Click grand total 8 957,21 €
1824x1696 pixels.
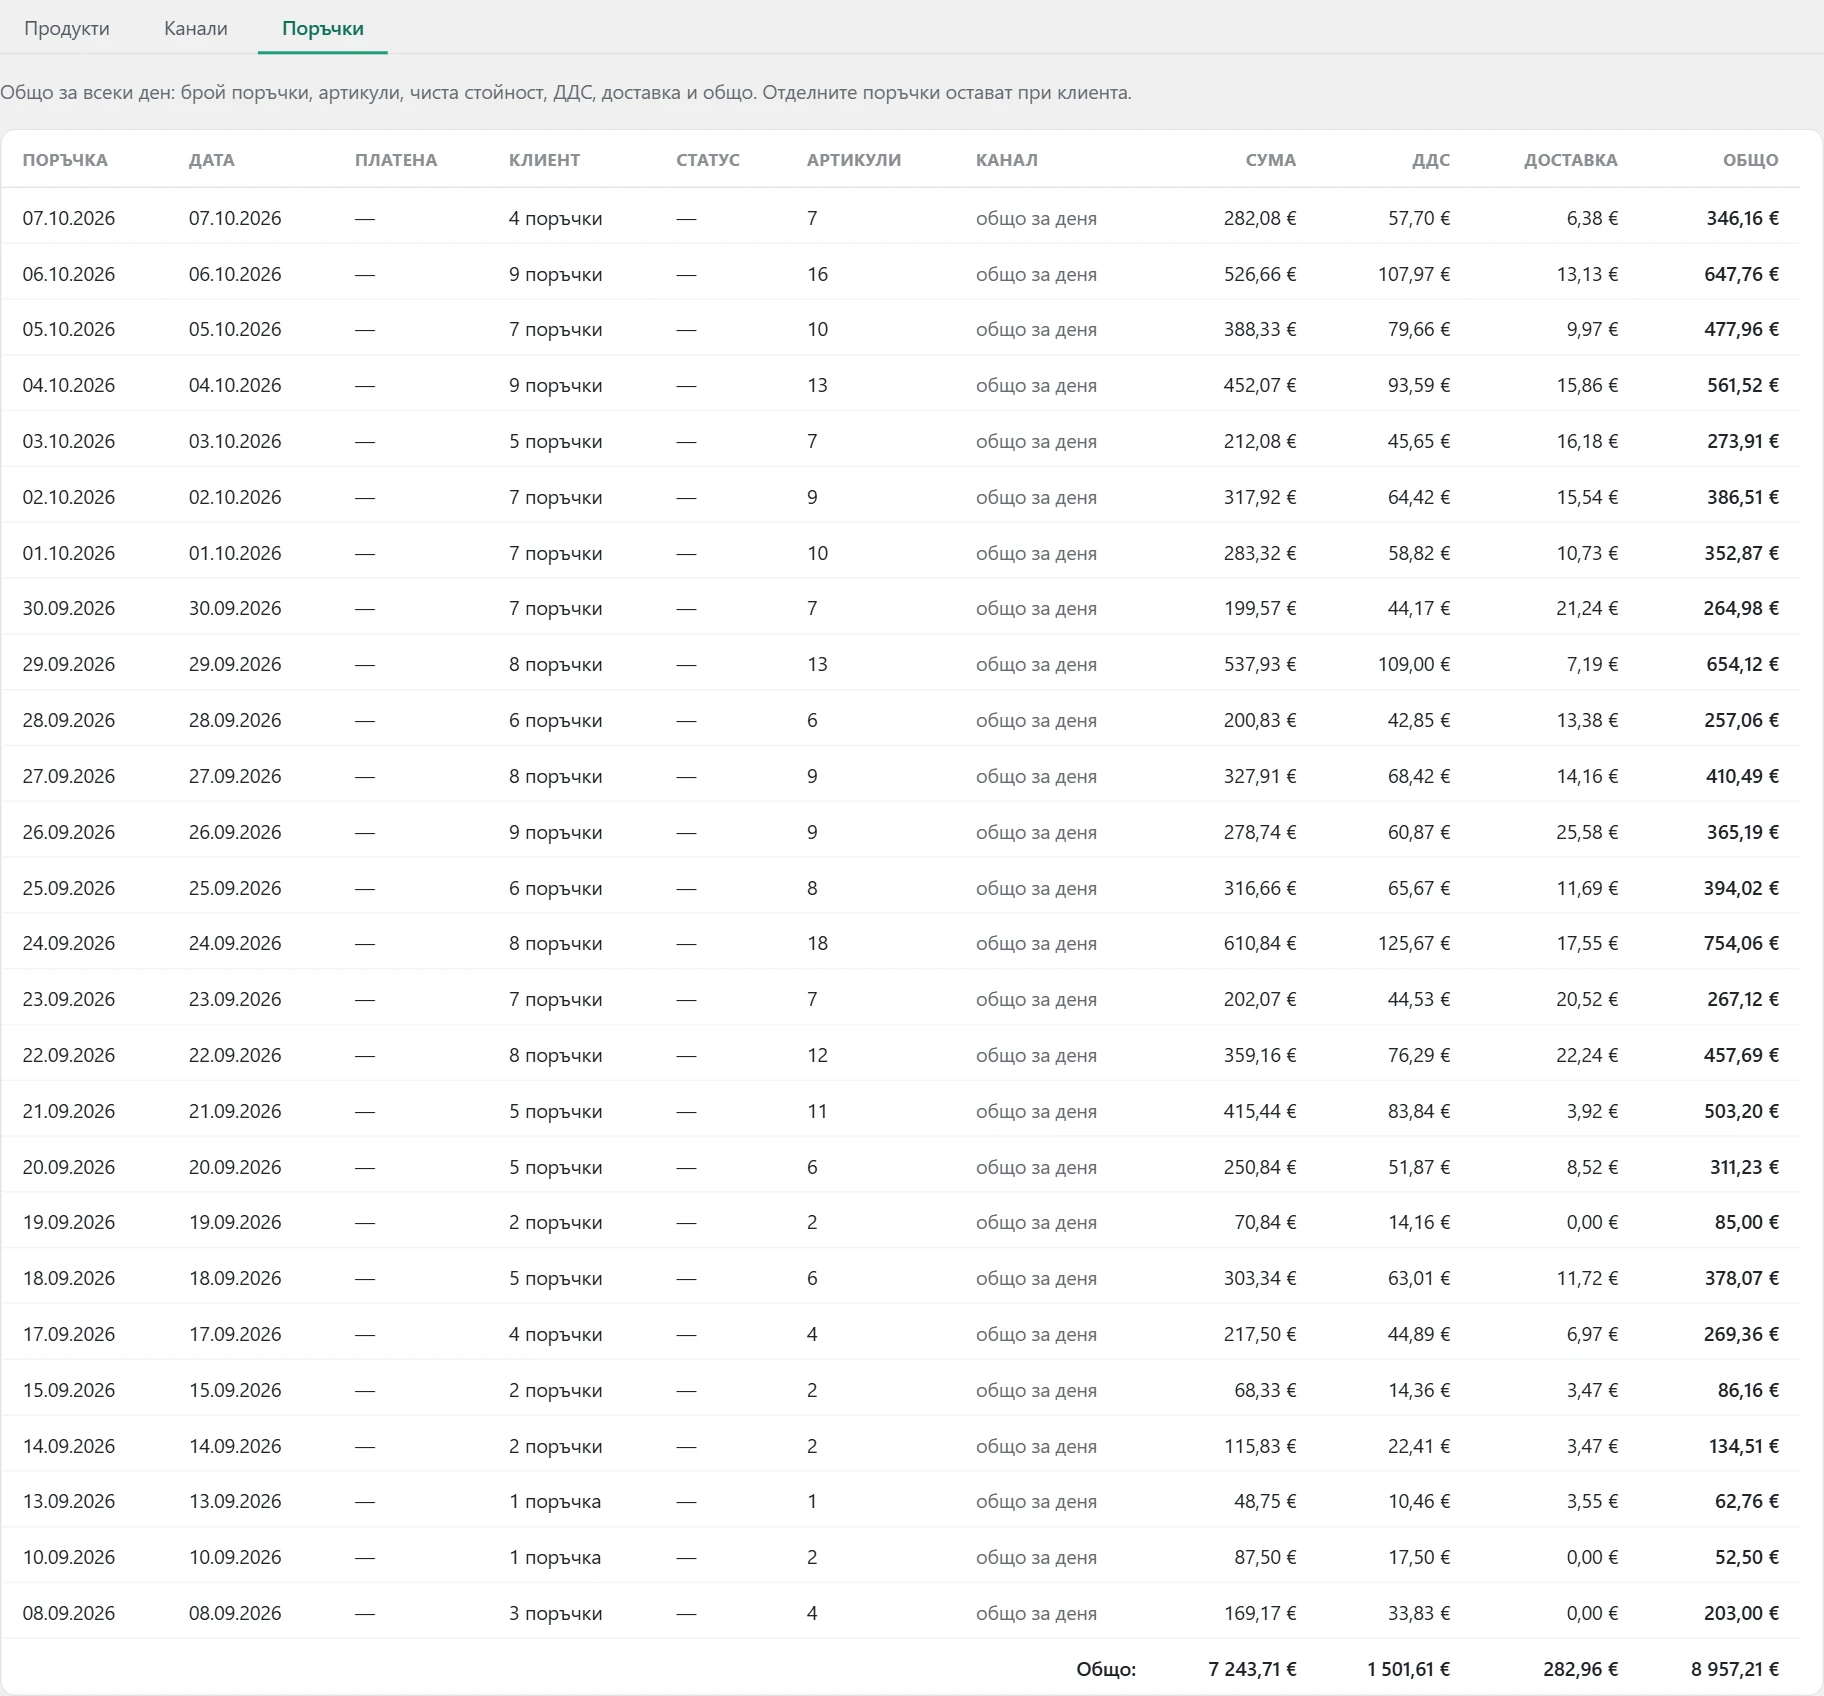click(1735, 1669)
